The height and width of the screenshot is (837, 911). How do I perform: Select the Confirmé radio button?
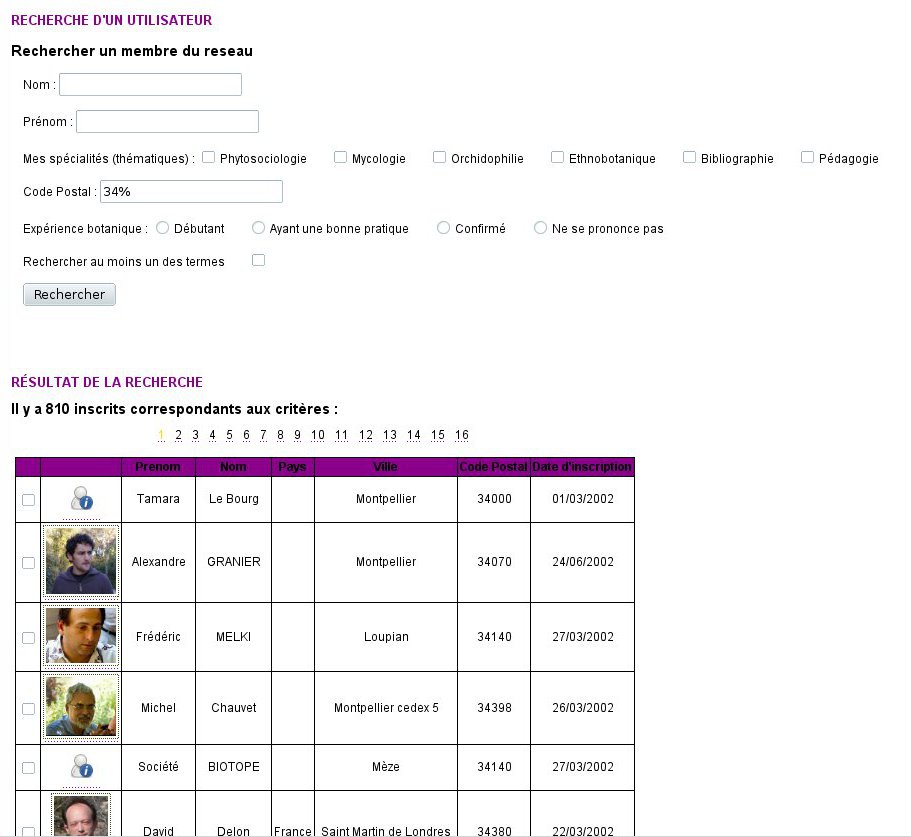click(443, 228)
